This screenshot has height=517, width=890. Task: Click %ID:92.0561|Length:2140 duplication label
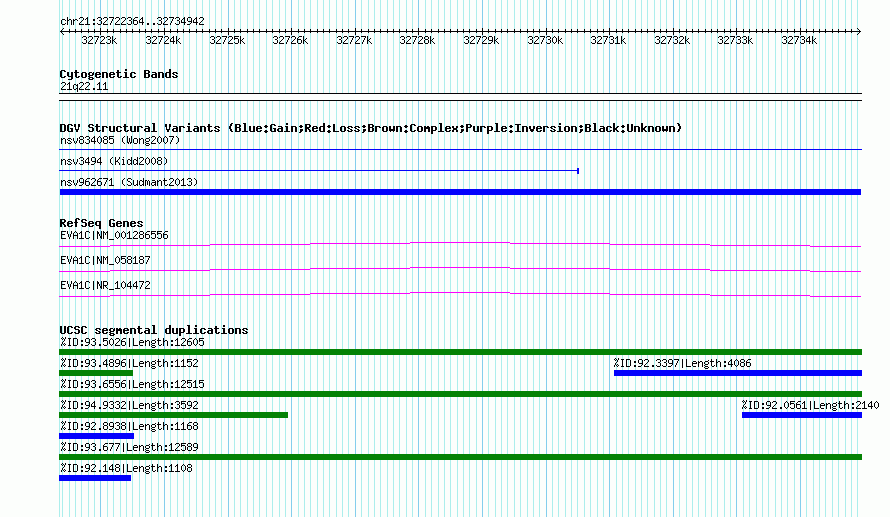coord(810,405)
